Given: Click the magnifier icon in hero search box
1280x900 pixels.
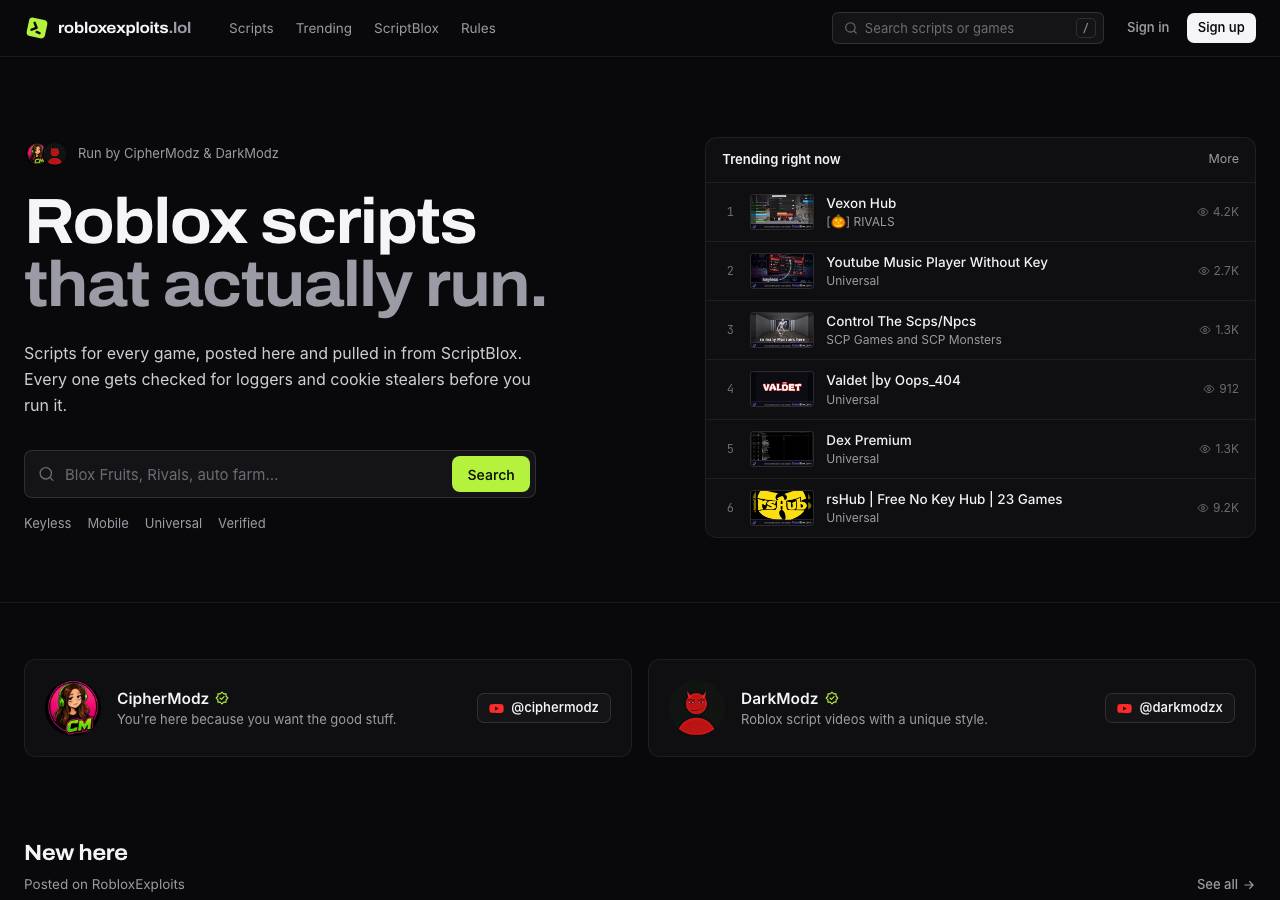Looking at the screenshot, I should click(46, 474).
